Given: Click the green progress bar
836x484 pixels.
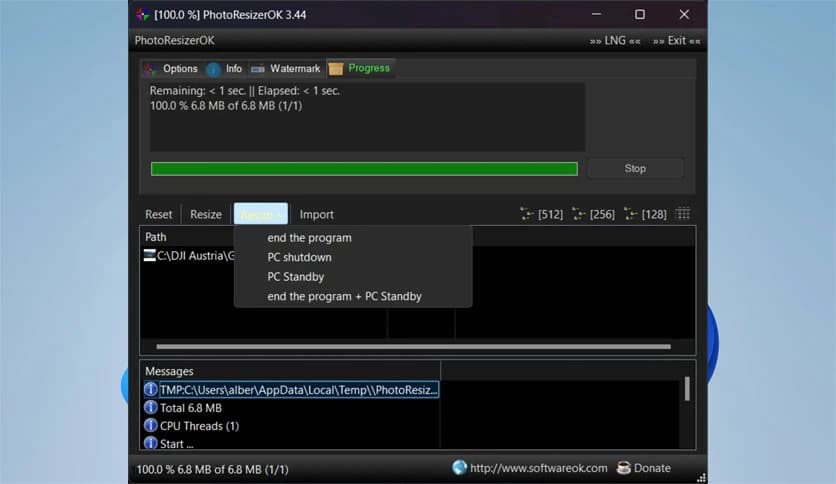Looking at the screenshot, I should tap(364, 169).
